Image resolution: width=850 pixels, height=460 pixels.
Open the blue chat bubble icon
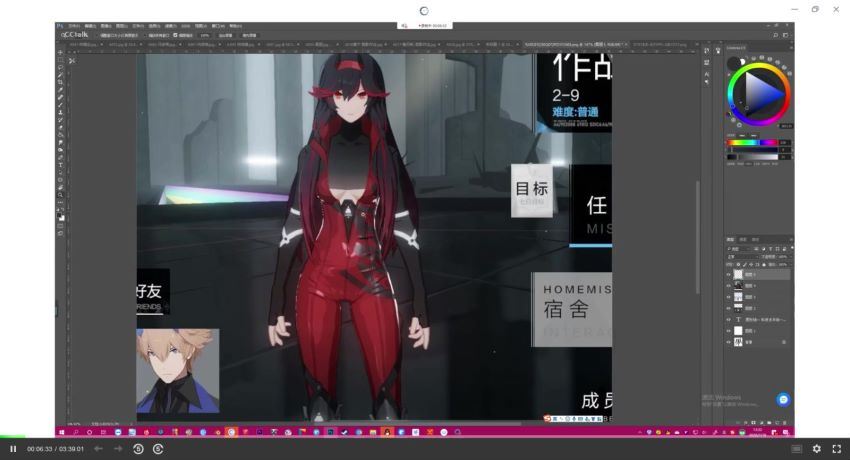[x=783, y=400]
